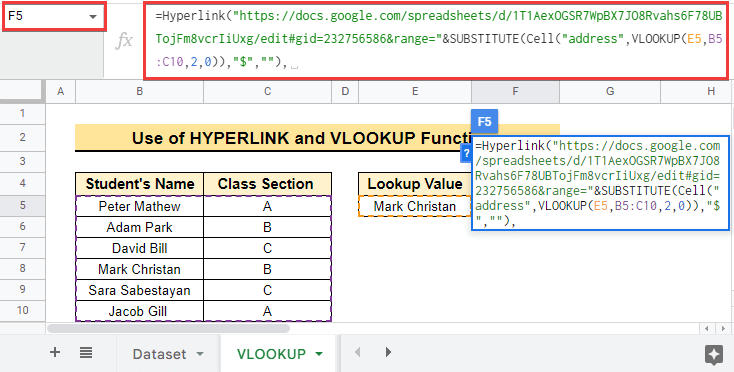Click the horizontal scrollbar thumb
Image resolution: width=734 pixels, height=372 pixels.
click(x=169, y=328)
